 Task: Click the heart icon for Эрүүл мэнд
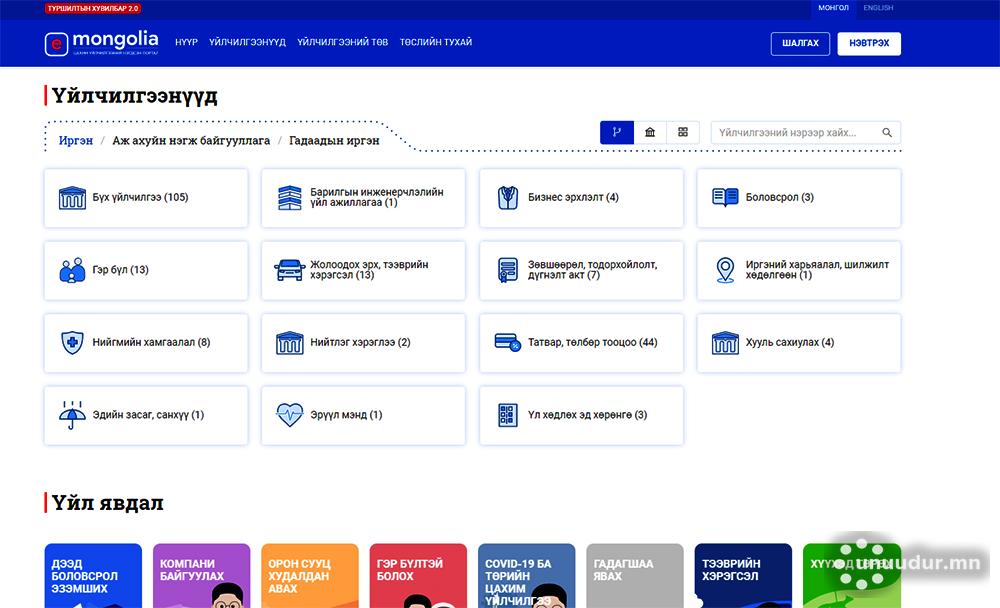290,415
